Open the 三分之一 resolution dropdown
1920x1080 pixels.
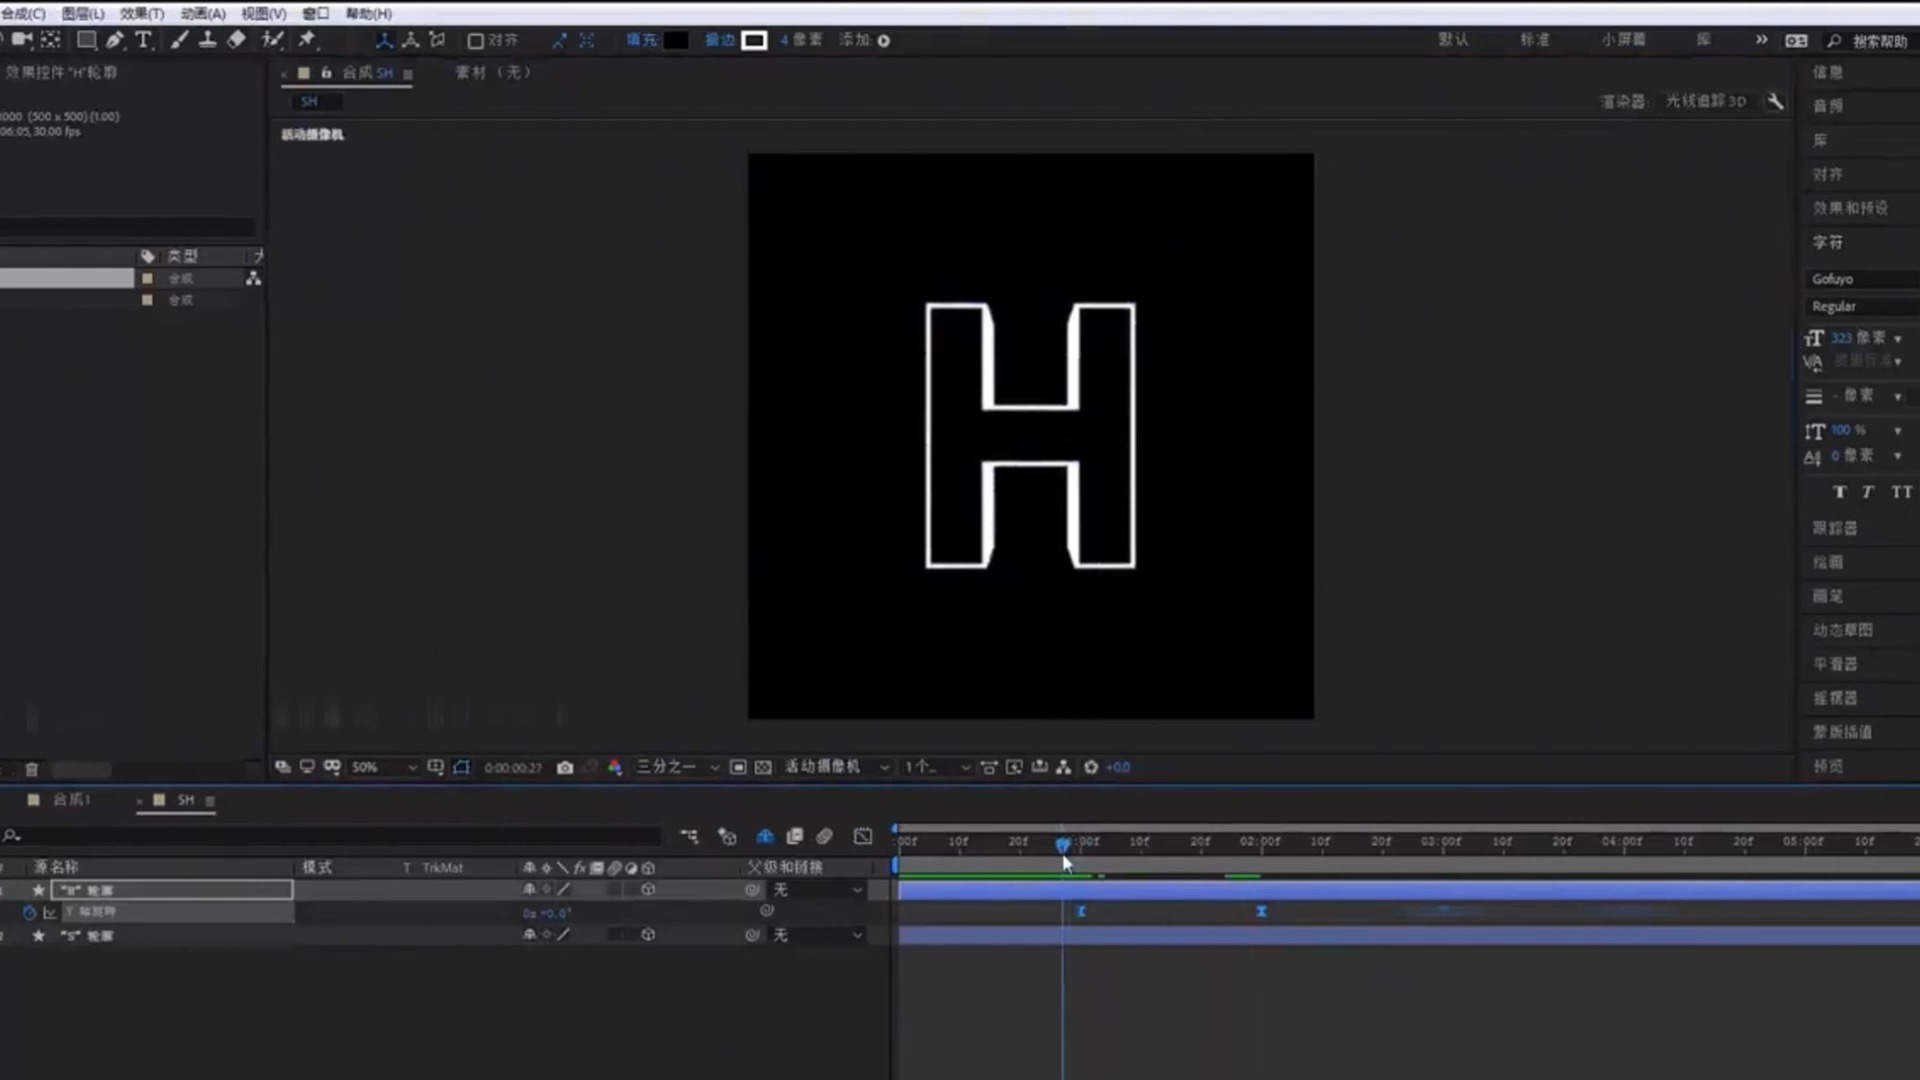point(678,767)
